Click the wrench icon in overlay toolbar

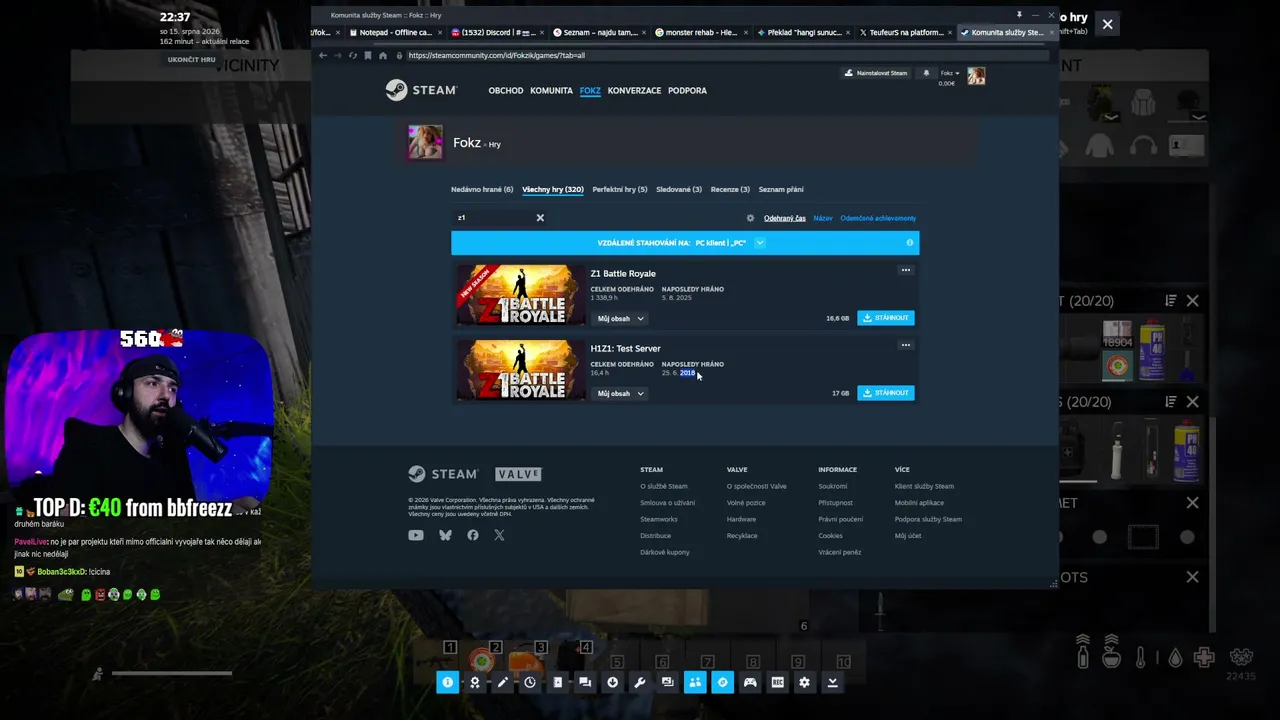640,682
